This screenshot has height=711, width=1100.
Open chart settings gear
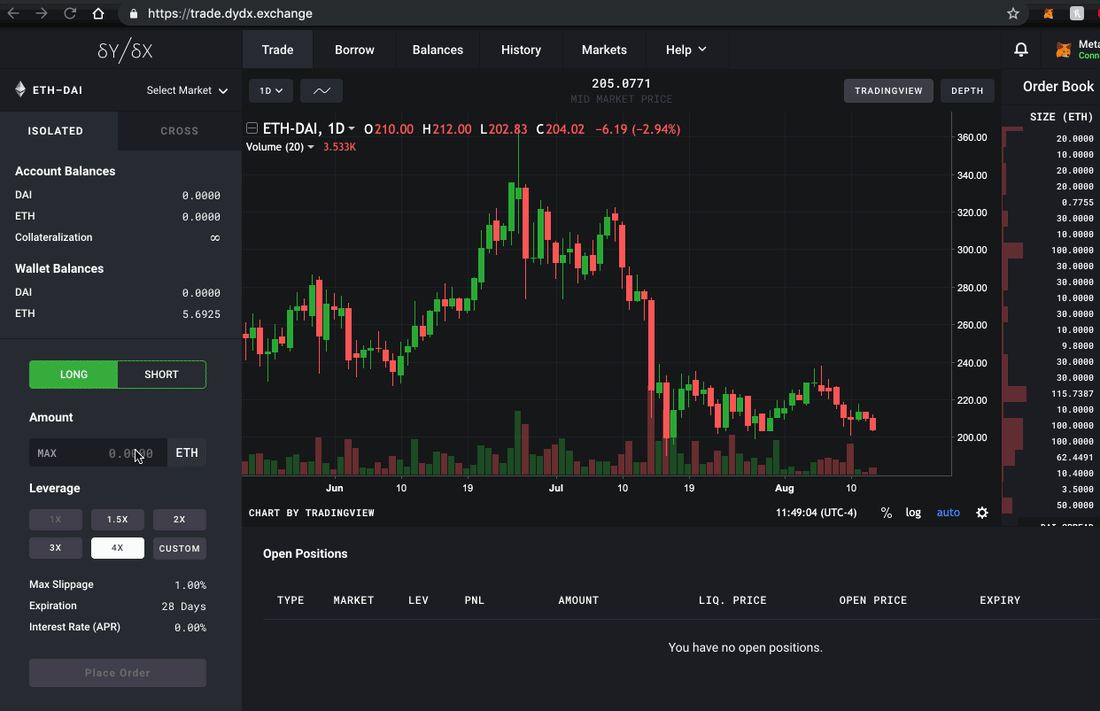(x=982, y=512)
